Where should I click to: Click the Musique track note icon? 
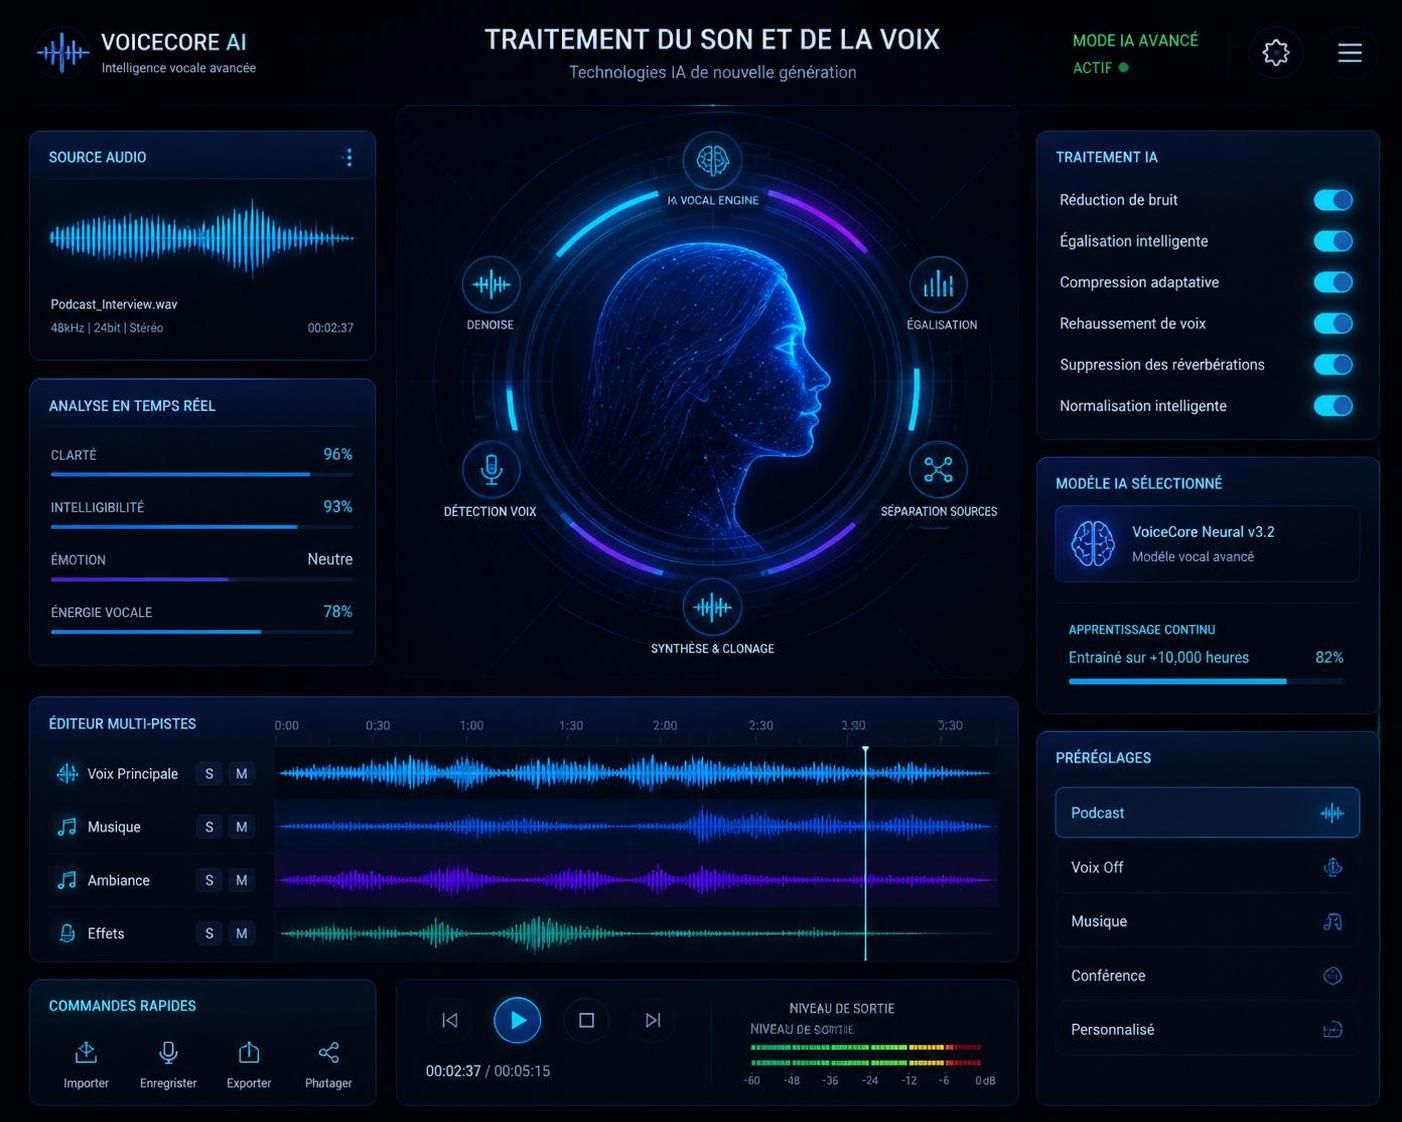click(67, 827)
